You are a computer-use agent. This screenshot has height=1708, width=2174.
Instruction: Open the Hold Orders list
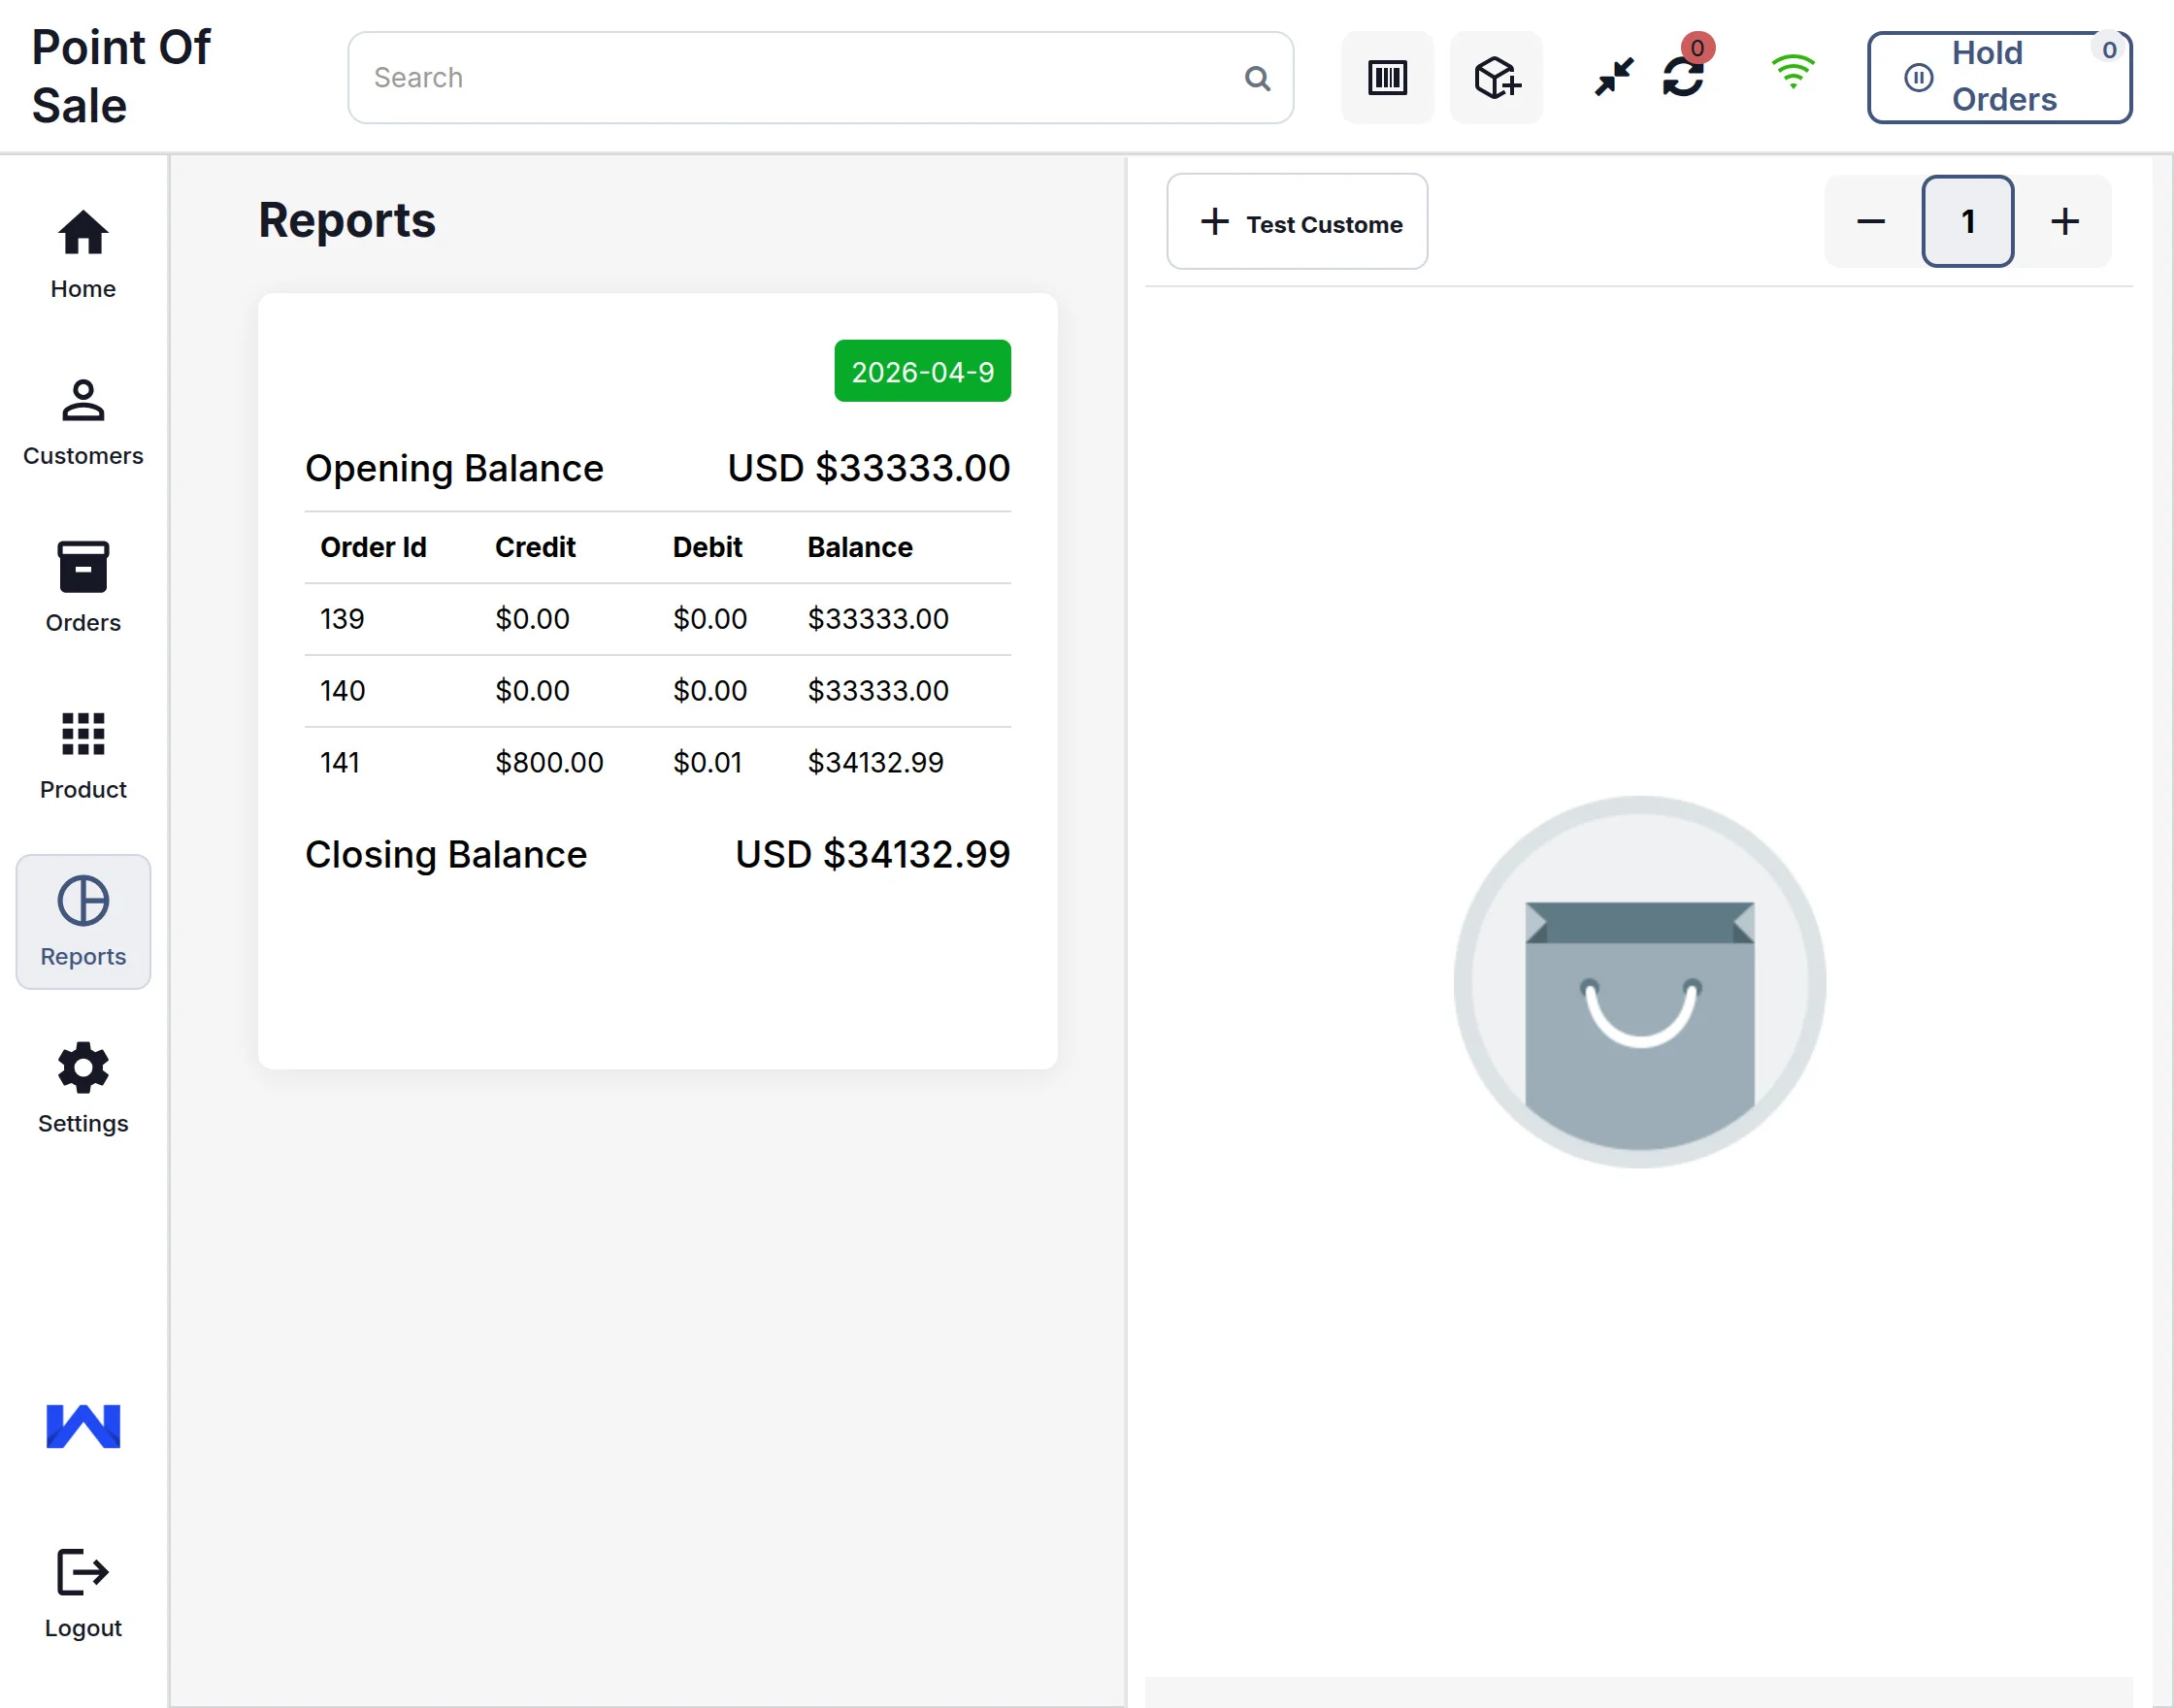tap(1998, 77)
